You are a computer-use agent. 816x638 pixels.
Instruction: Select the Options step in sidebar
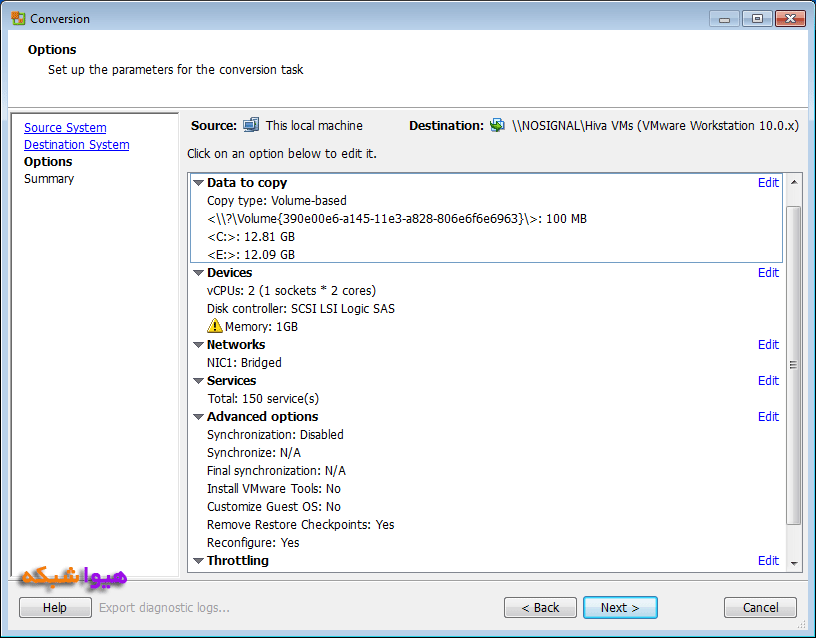[x=48, y=161]
